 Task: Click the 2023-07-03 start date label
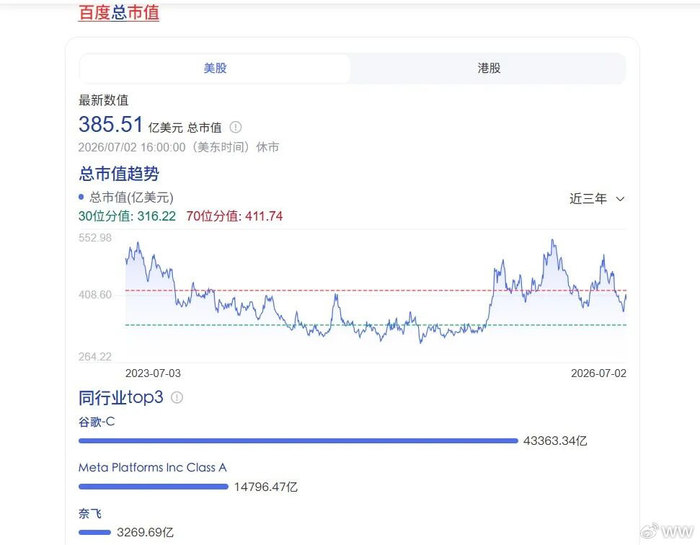[x=153, y=373]
